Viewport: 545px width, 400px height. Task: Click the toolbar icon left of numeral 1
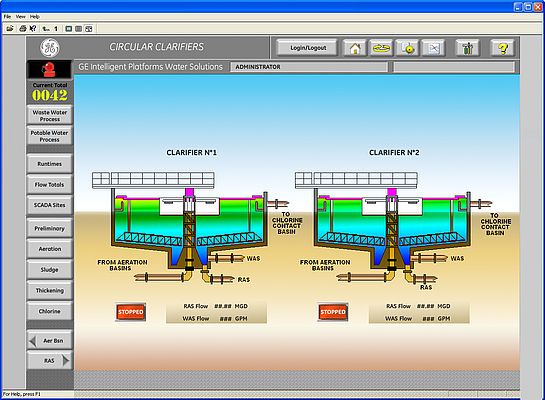pos(46,28)
